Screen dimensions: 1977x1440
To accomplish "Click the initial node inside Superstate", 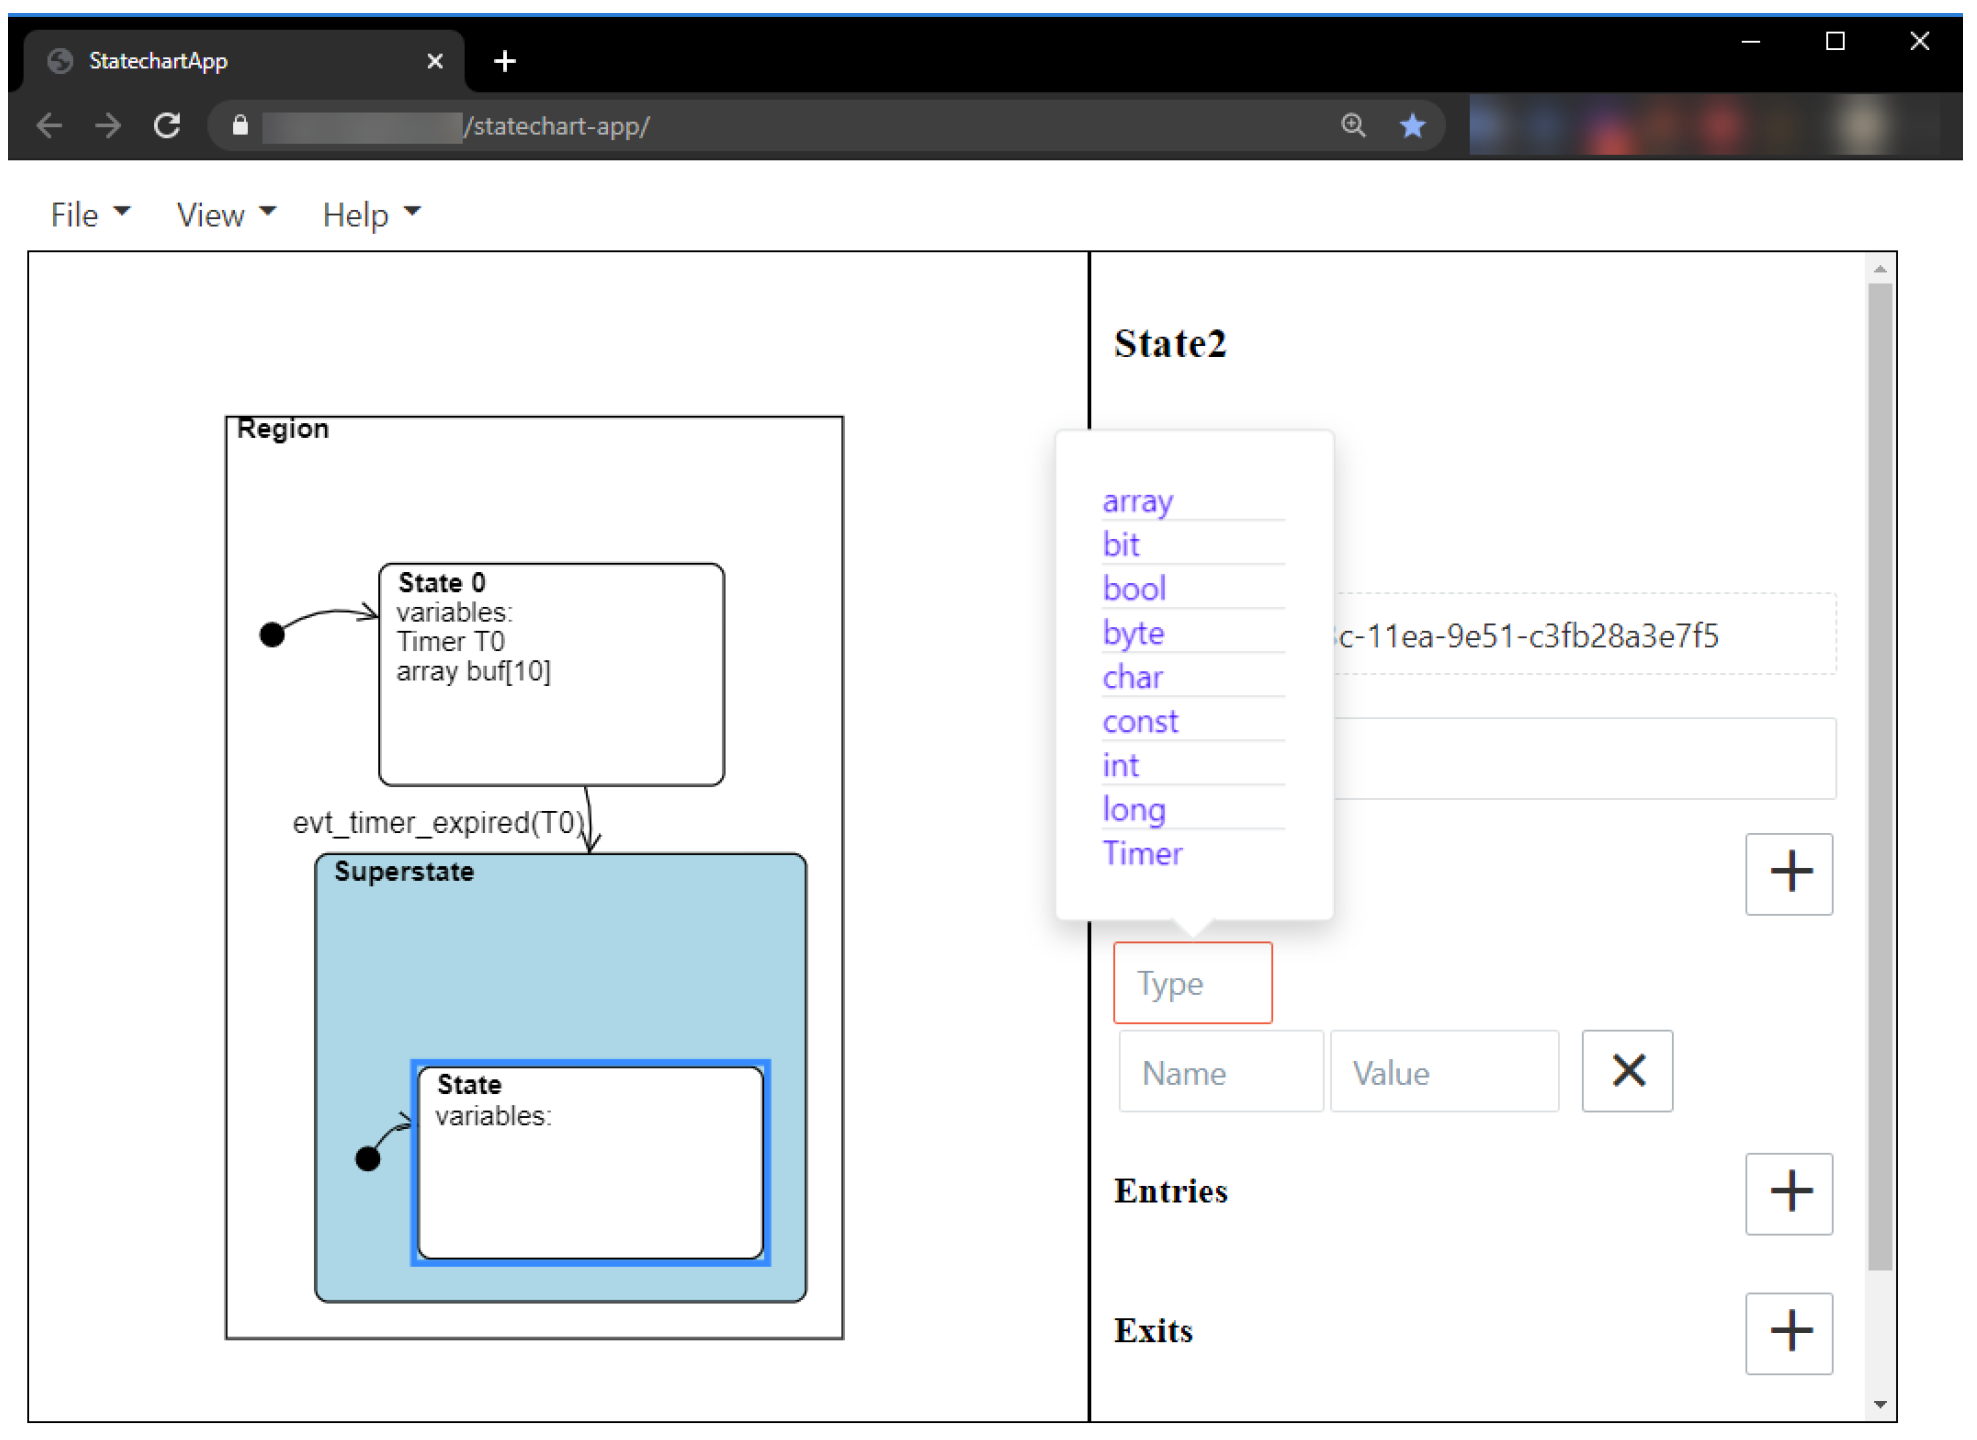I will coord(368,1159).
